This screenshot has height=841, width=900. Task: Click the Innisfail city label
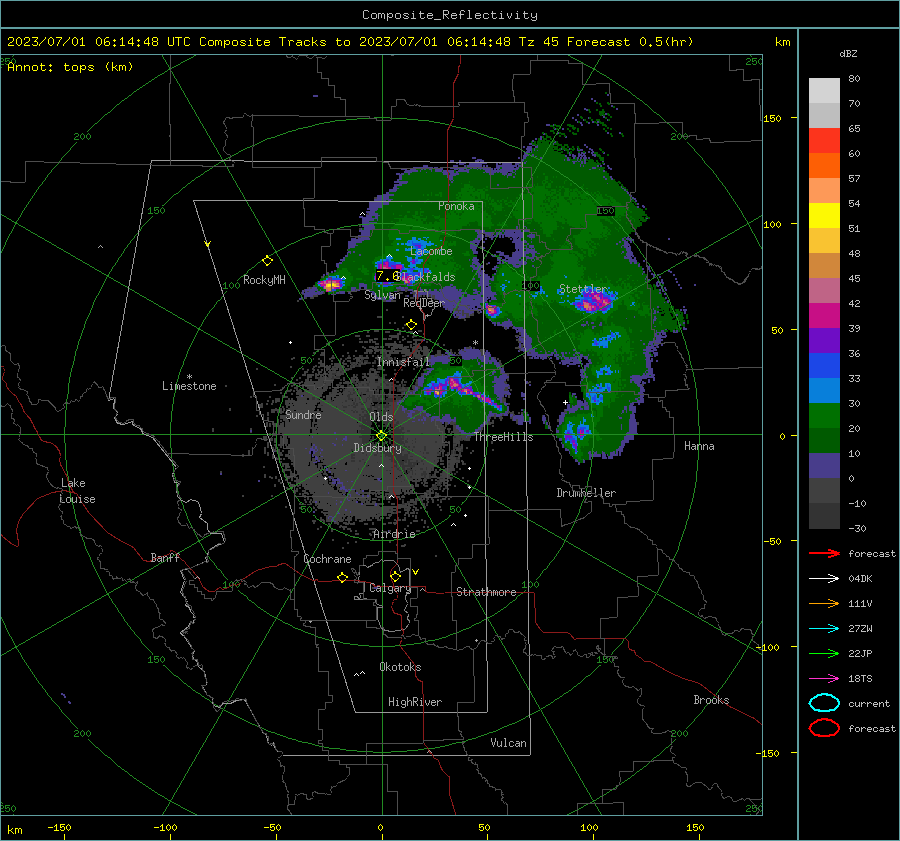coord(404,362)
